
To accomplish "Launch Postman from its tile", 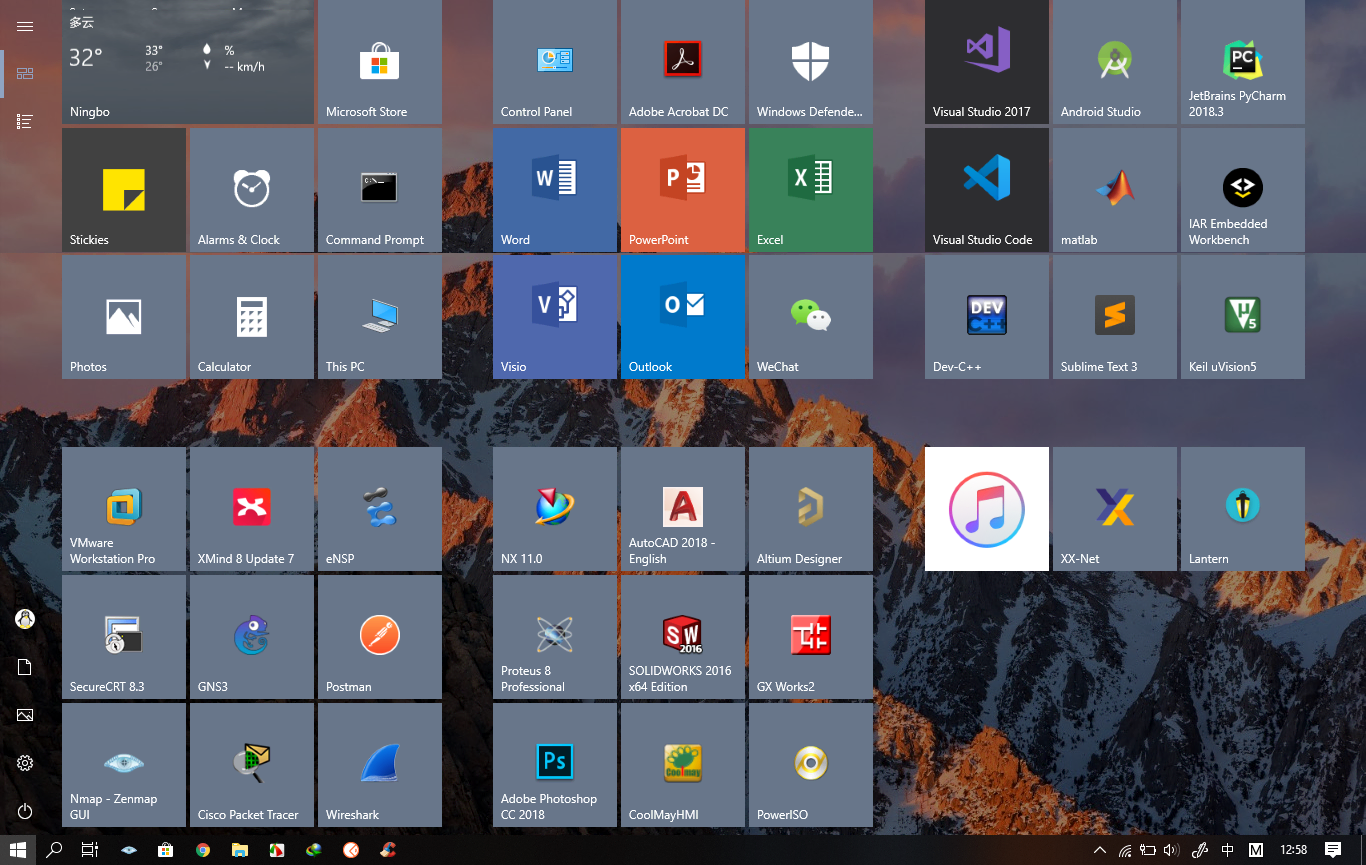I will point(380,637).
